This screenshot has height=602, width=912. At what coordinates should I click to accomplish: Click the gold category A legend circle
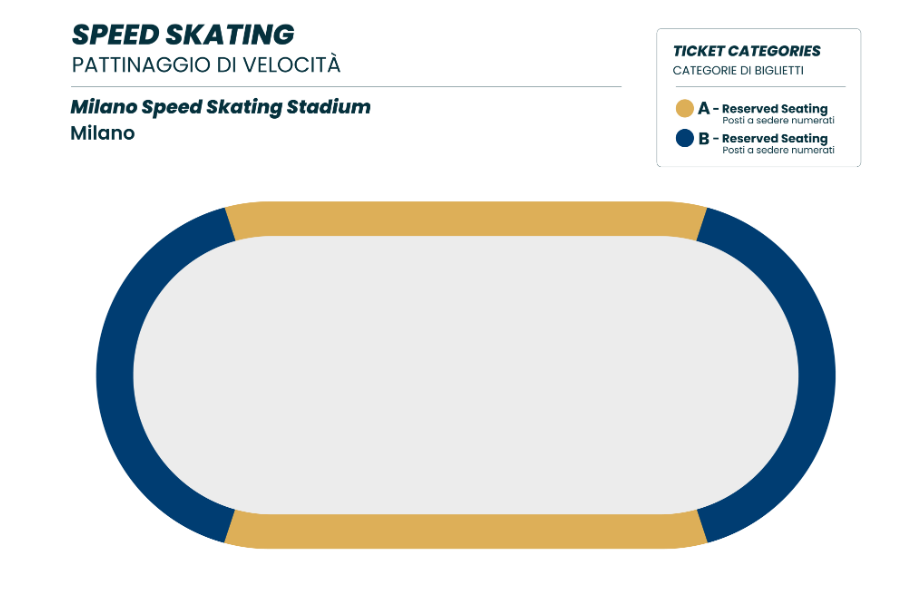(x=685, y=109)
